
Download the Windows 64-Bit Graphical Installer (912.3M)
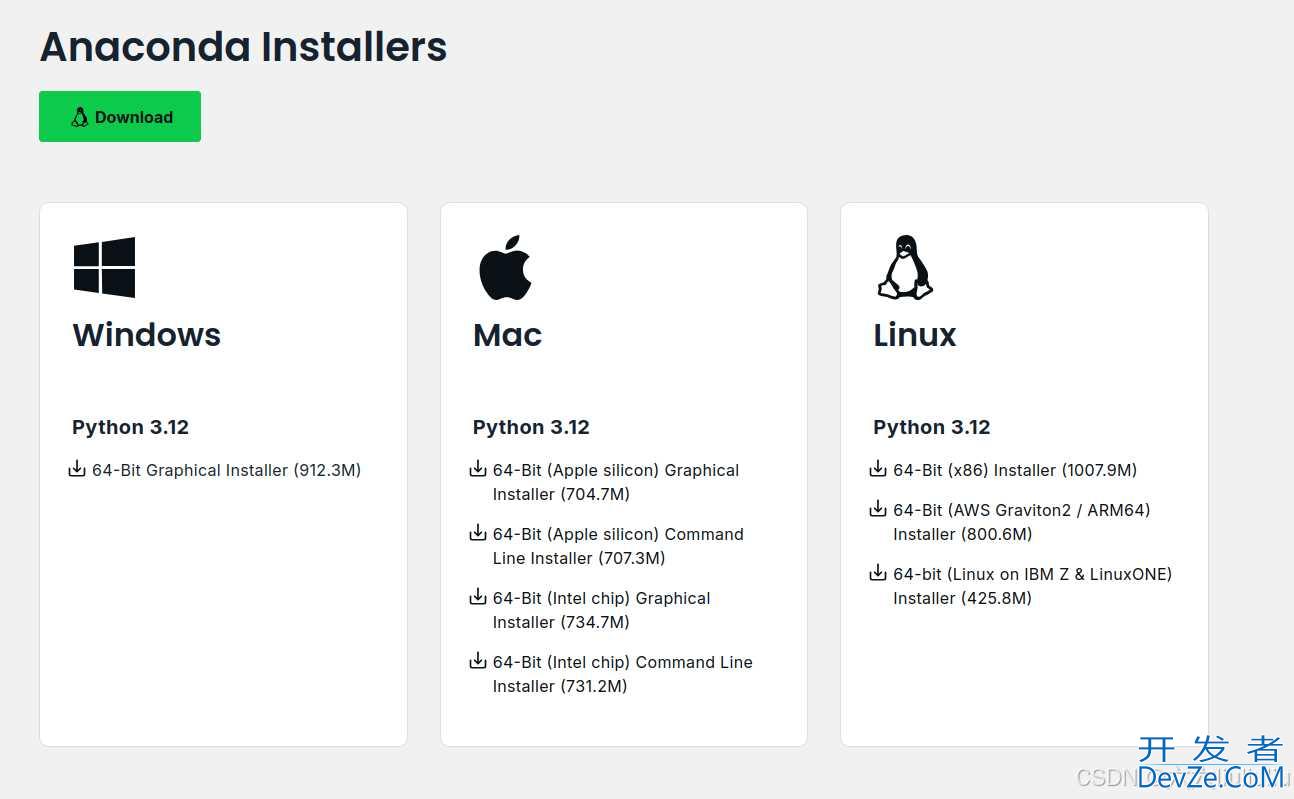(226, 470)
